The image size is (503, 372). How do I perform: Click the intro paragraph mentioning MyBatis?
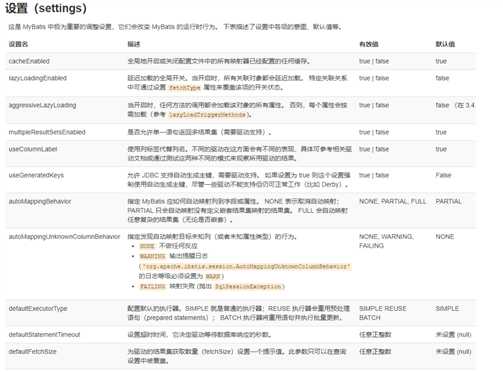[175, 27]
